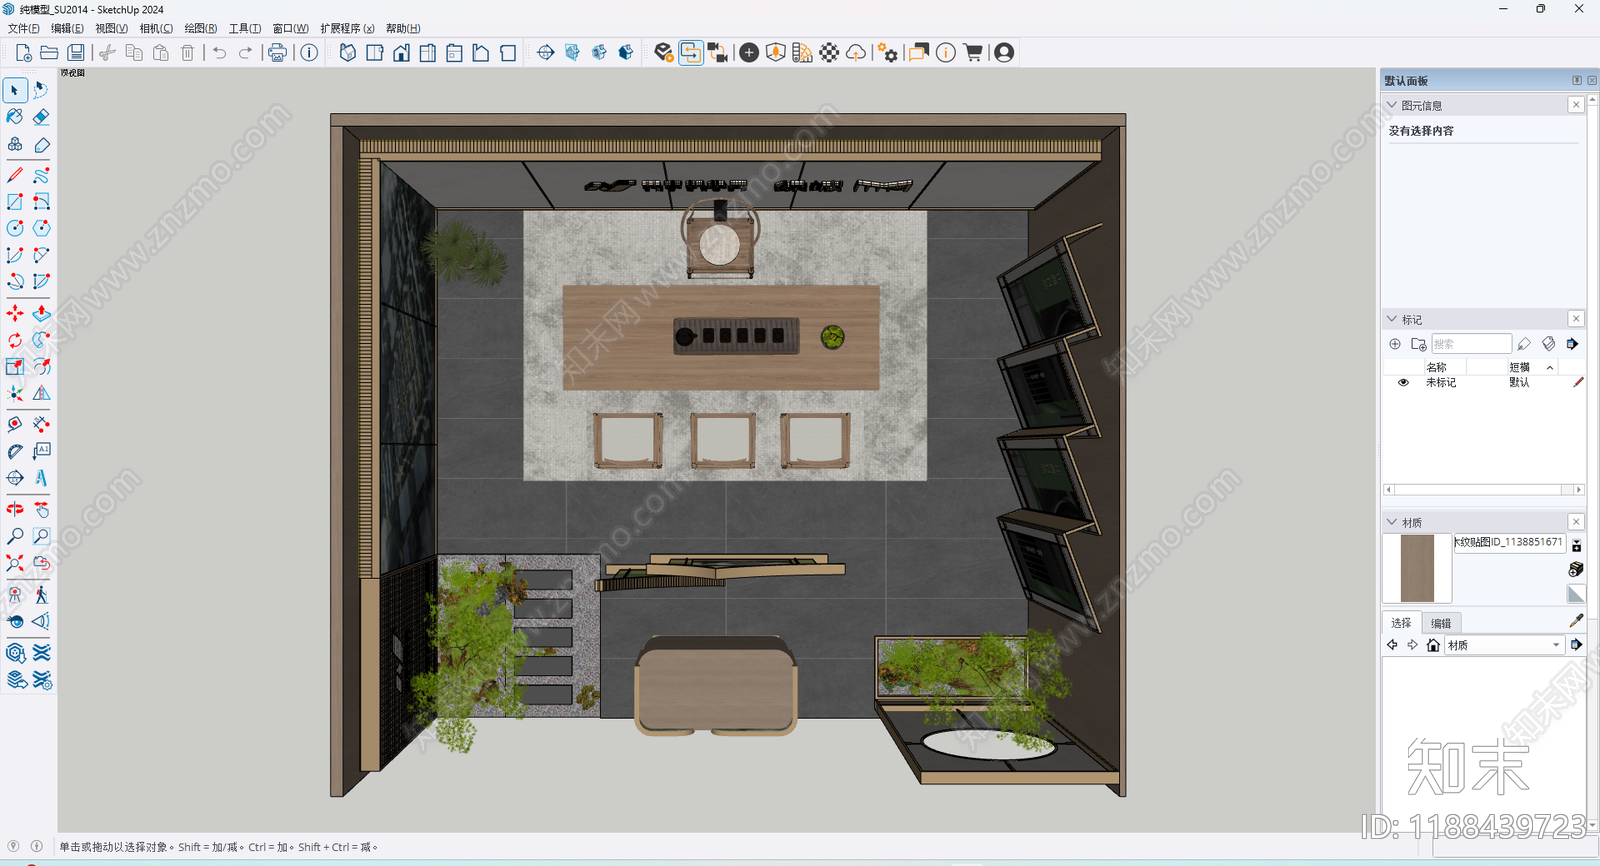Select the Rotate tool
Screen dimensions: 1600x866
point(15,341)
